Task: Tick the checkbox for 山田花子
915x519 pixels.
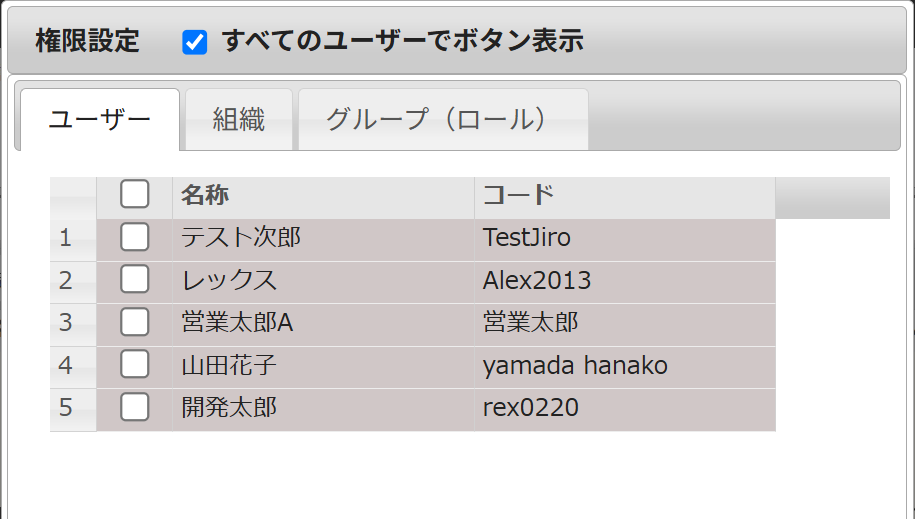Action: click(x=135, y=365)
